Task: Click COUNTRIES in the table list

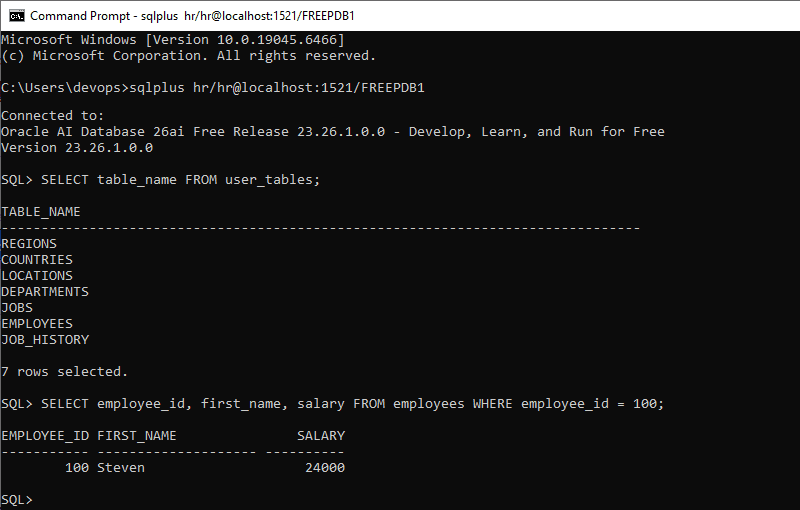Action: click(37, 259)
